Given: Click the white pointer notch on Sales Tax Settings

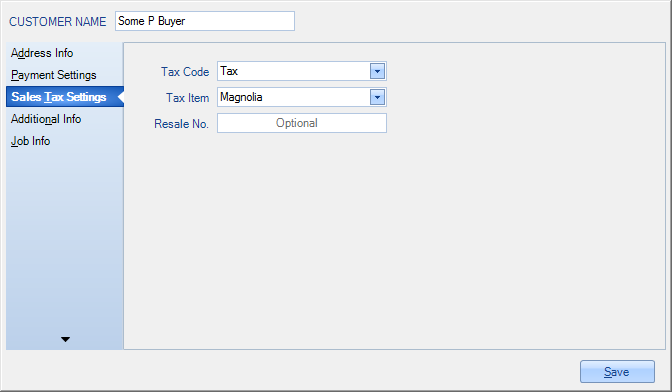Looking at the screenshot, I should pyautogui.click(x=120, y=97).
